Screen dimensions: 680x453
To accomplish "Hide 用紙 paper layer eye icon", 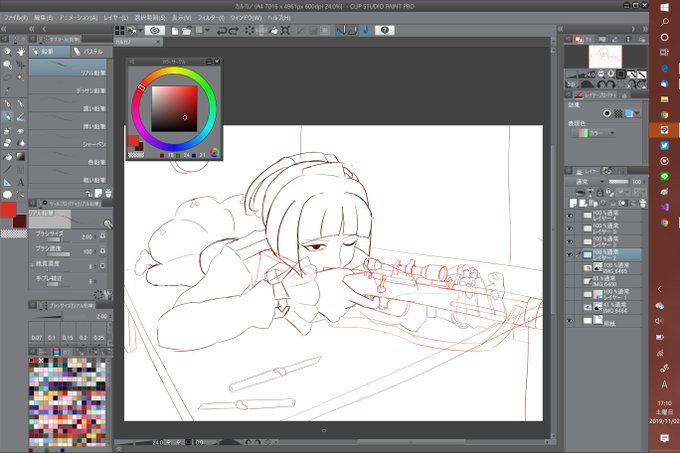I will [x=570, y=321].
